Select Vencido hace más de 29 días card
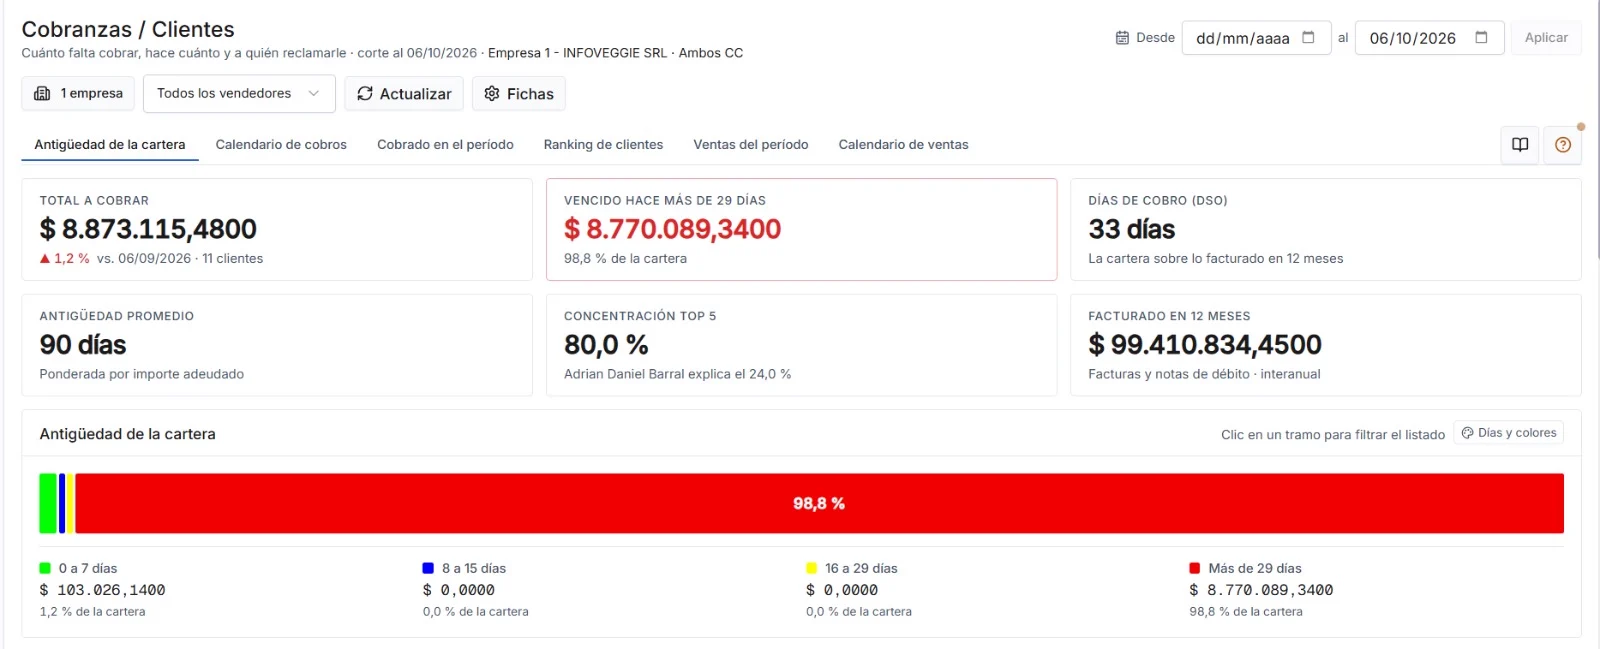Viewport: 1600px width, 649px height. coord(801,230)
